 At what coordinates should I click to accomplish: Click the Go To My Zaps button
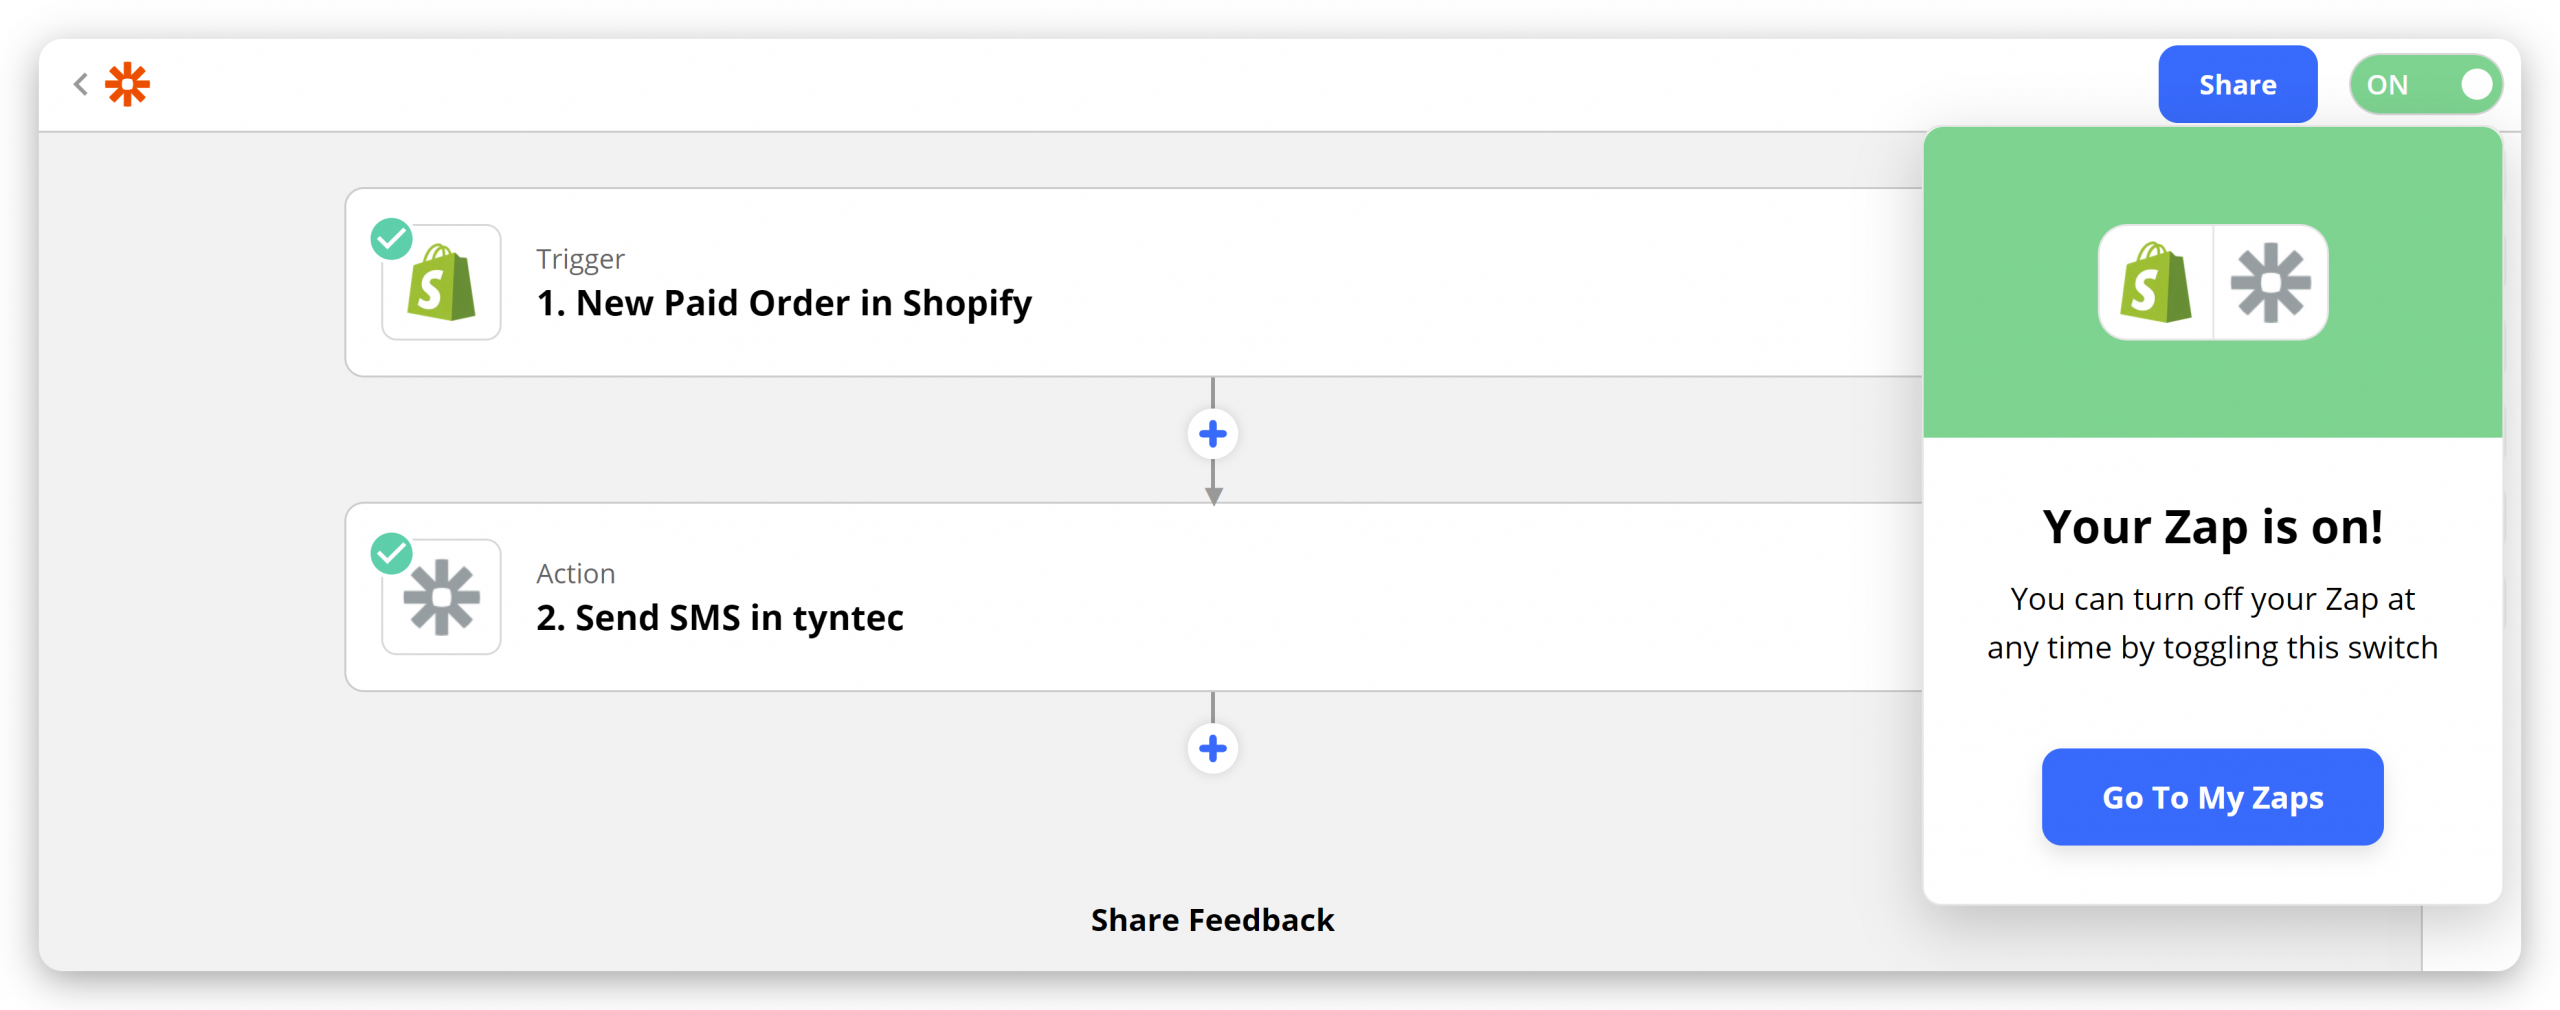click(2212, 797)
